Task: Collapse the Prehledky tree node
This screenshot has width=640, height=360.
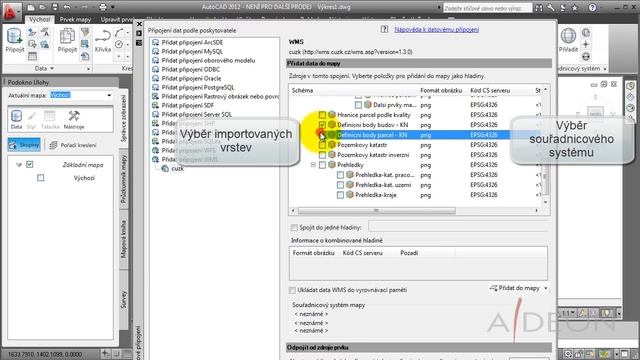Action: tap(313, 165)
